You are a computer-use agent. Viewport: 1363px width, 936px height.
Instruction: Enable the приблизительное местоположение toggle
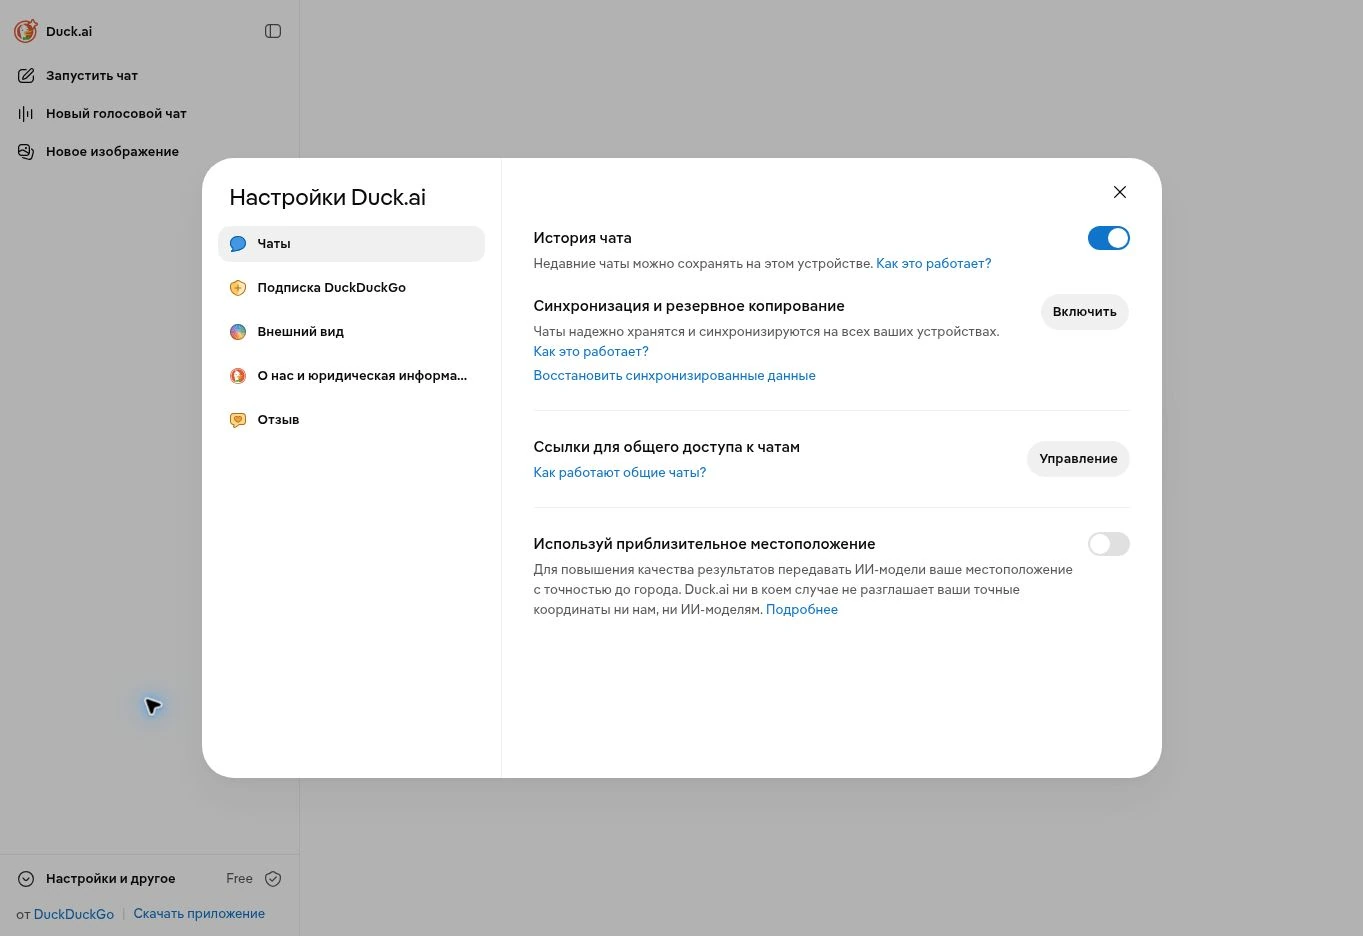click(x=1108, y=544)
